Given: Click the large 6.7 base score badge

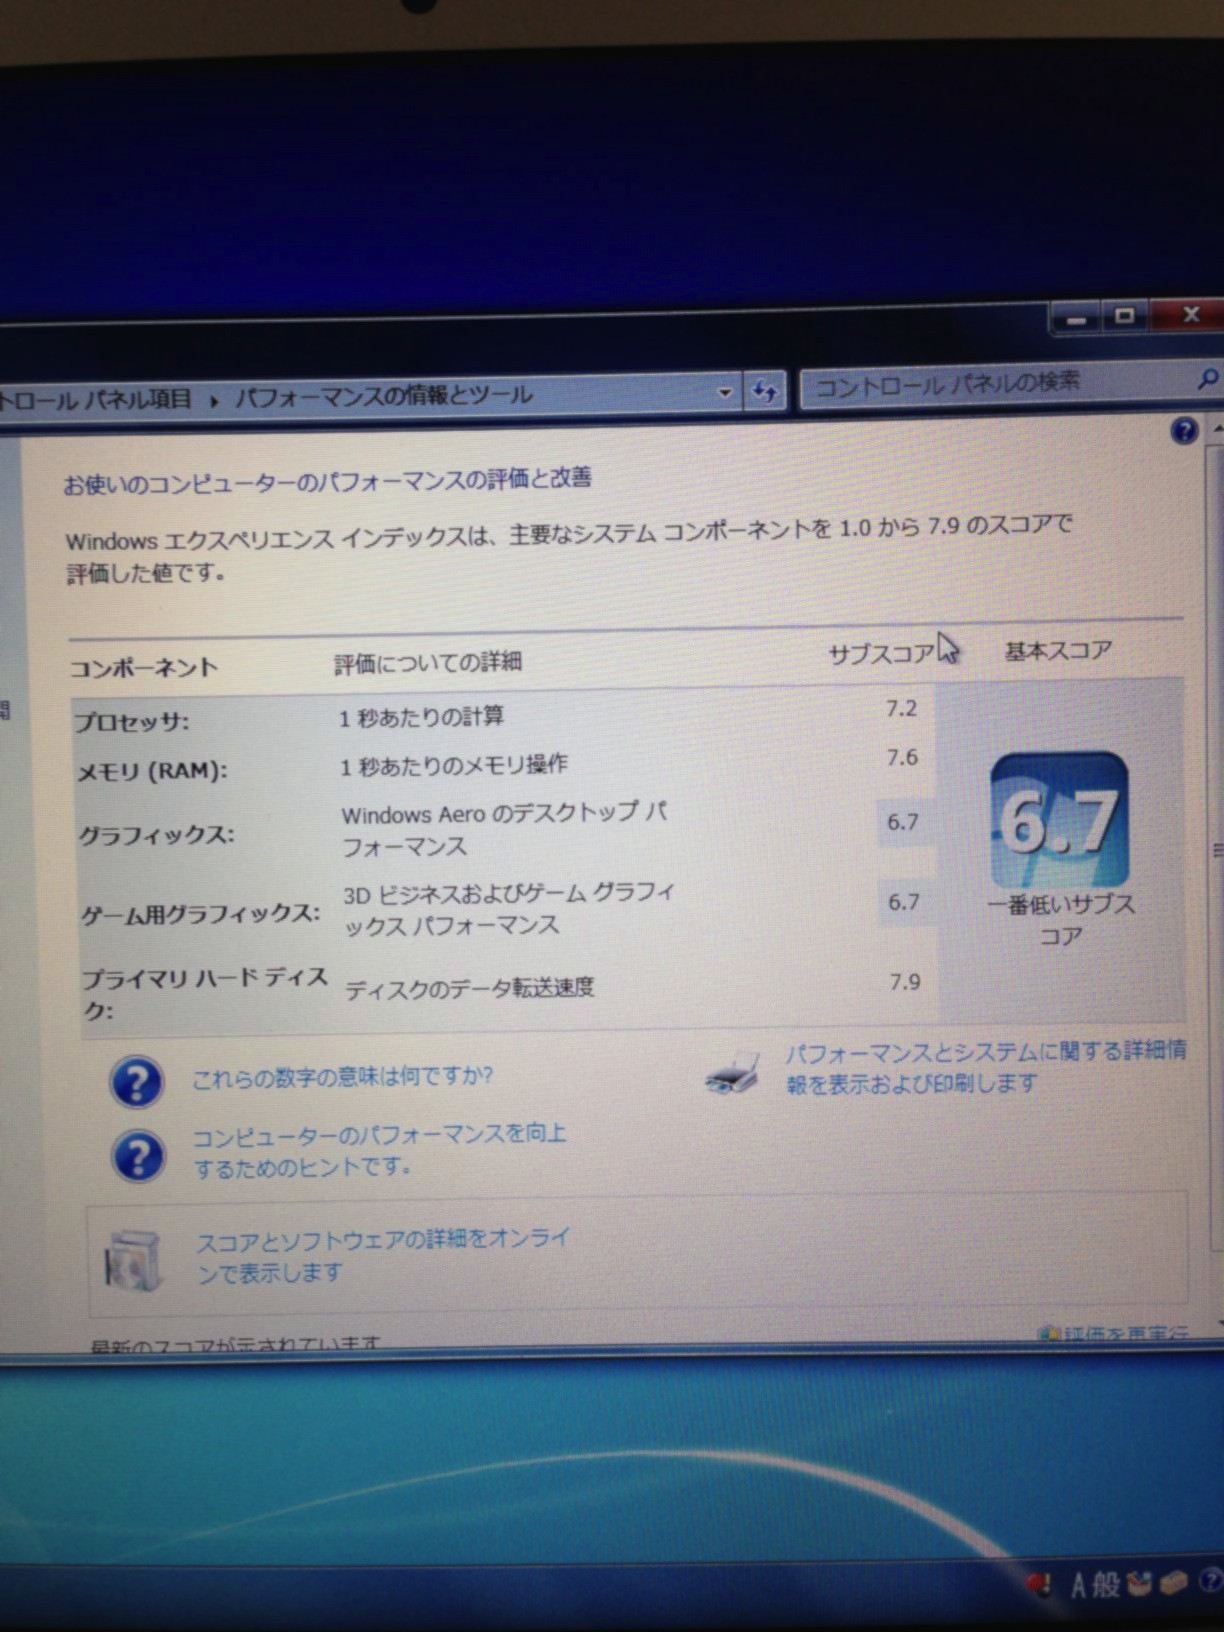Looking at the screenshot, I should coord(1059,821).
